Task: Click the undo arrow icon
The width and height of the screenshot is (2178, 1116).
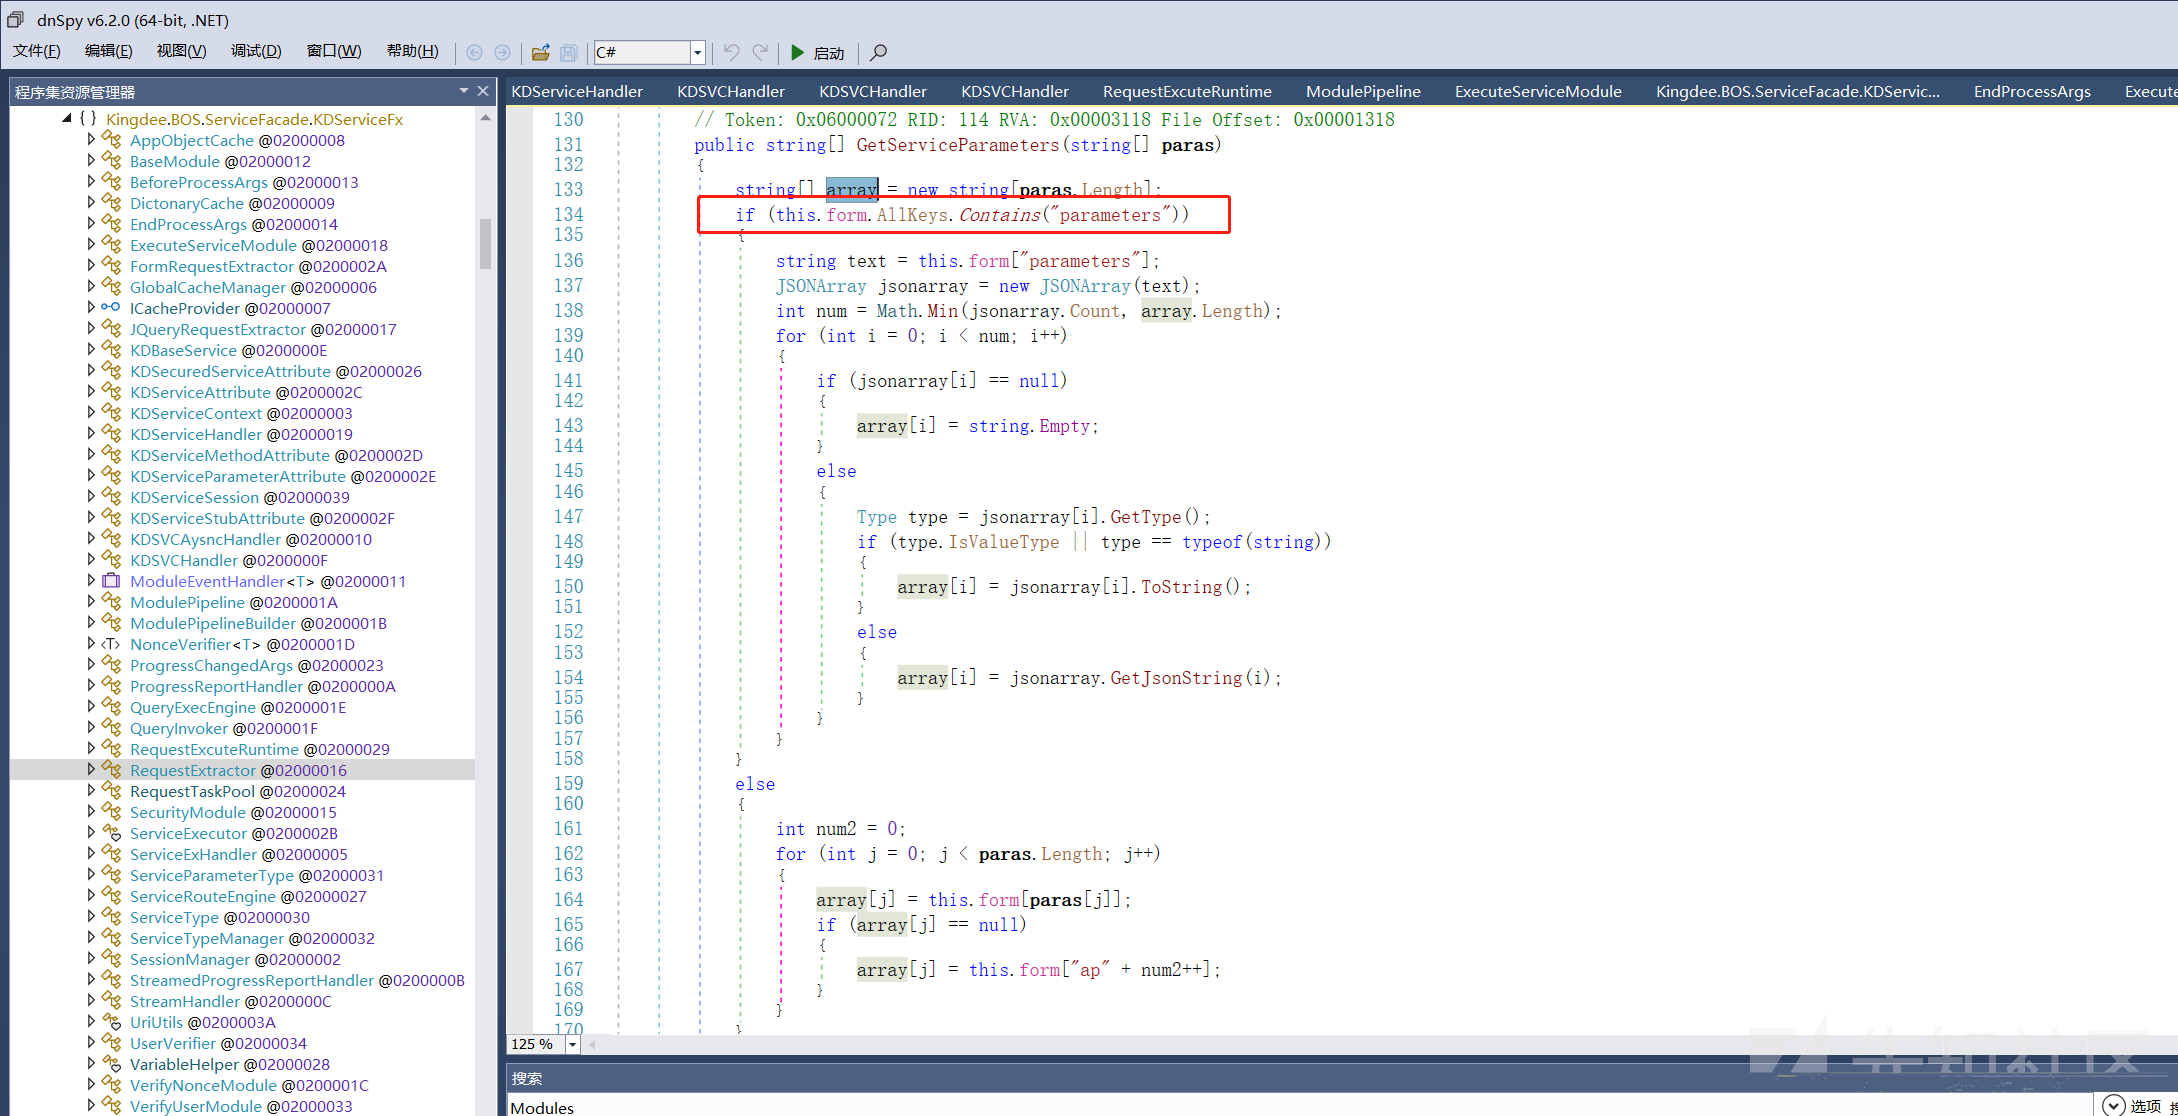Action: pos(732,52)
